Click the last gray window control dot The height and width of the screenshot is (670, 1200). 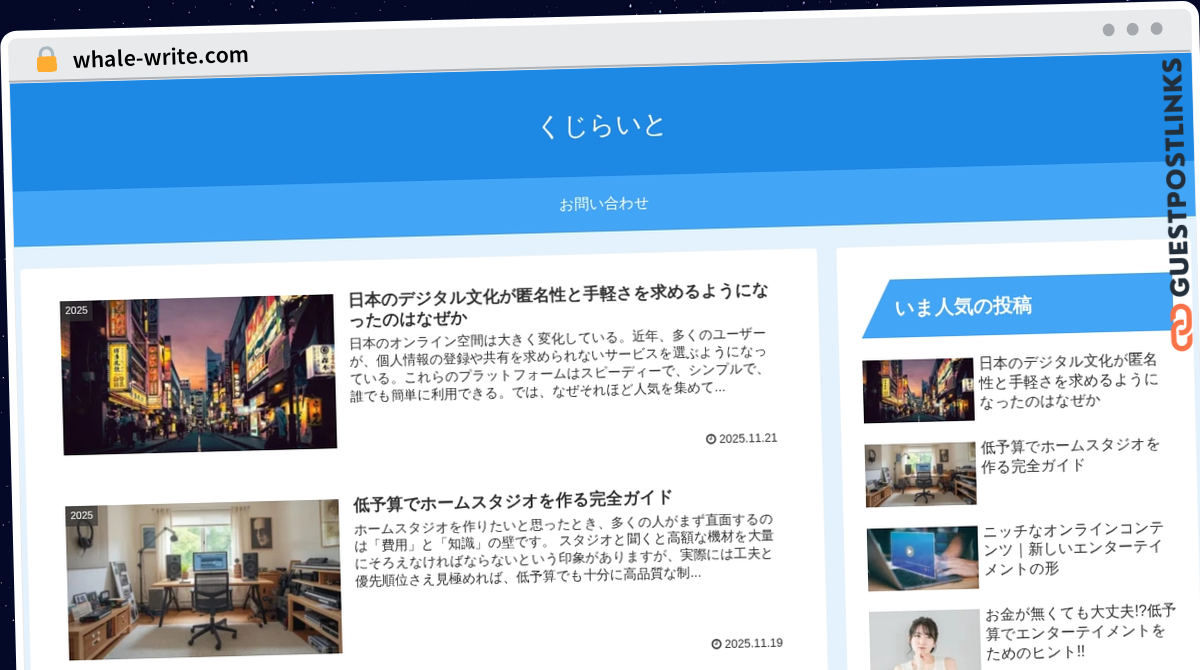point(1156,29)
